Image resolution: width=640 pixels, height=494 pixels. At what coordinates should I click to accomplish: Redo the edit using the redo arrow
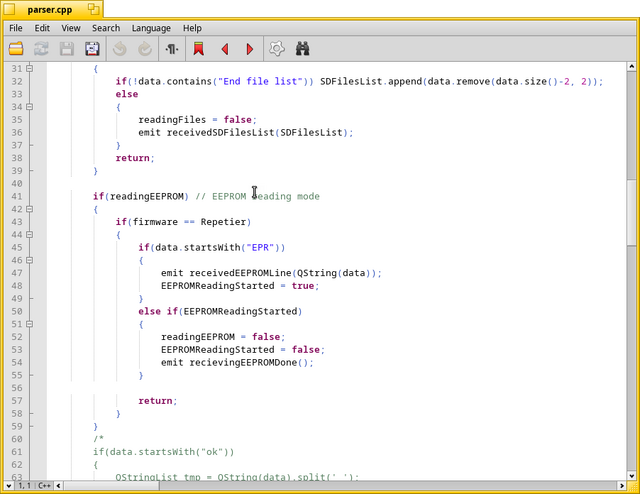point(145,49)
